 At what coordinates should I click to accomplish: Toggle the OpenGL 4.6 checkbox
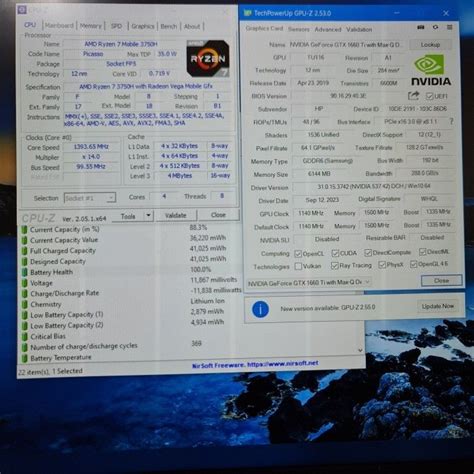click(414, 264)
